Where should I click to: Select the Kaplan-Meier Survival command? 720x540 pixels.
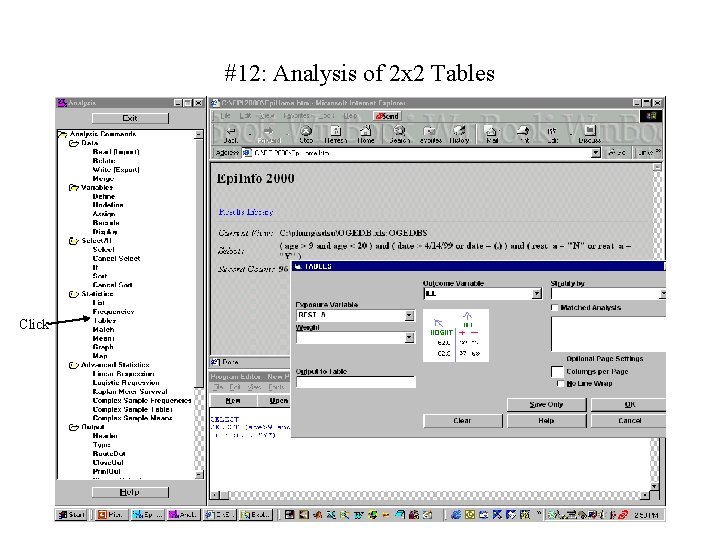(x=130, y=392)
